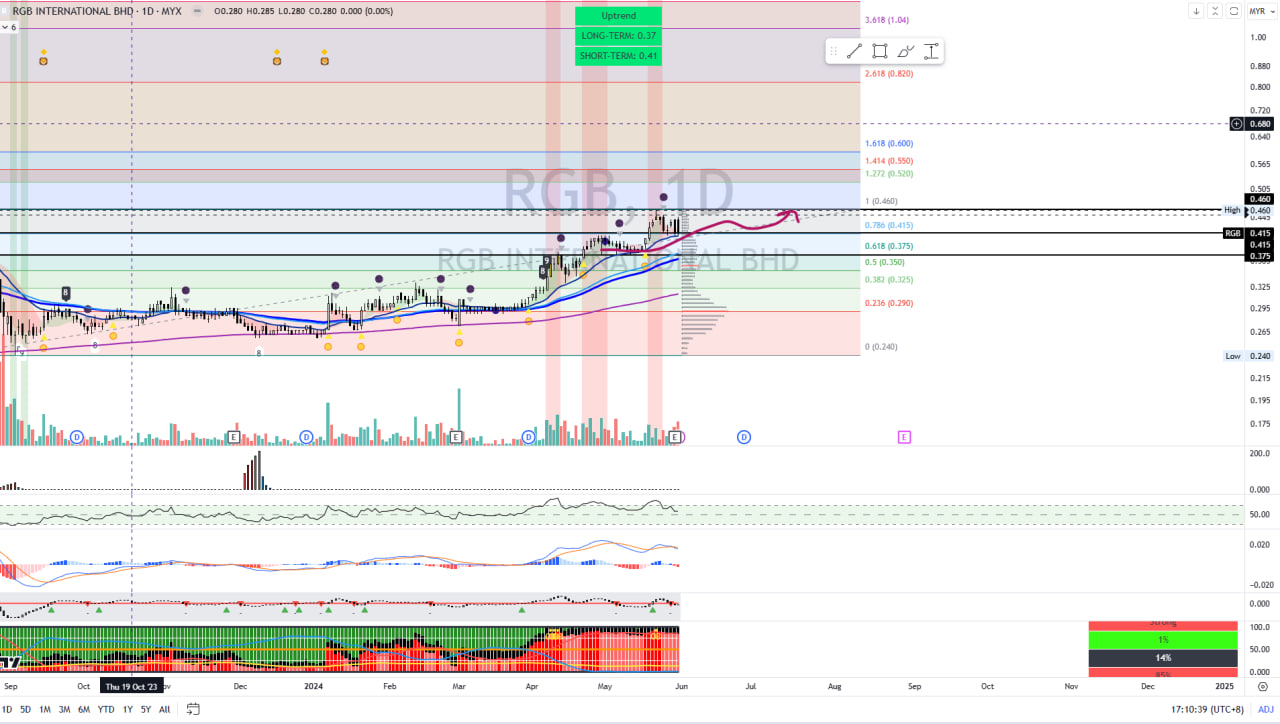The width and height of the screenshot is (1280, 724).
Task: Click the green Uptrend label
Action: click(618, 16)
